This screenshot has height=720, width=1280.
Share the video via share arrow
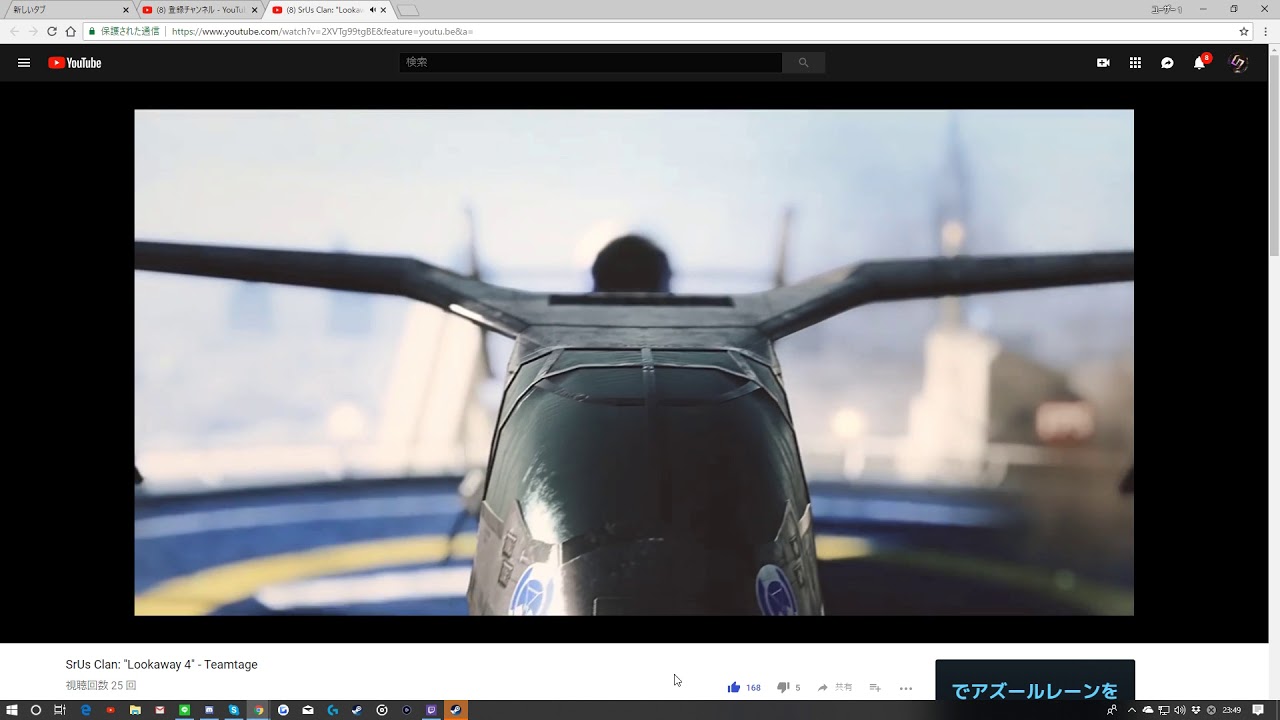tap(822, 687)
